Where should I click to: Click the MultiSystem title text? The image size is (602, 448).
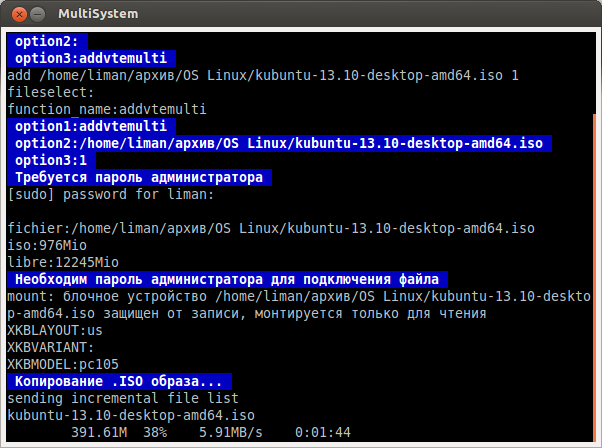pyautogui.click(x=98, y=14)
